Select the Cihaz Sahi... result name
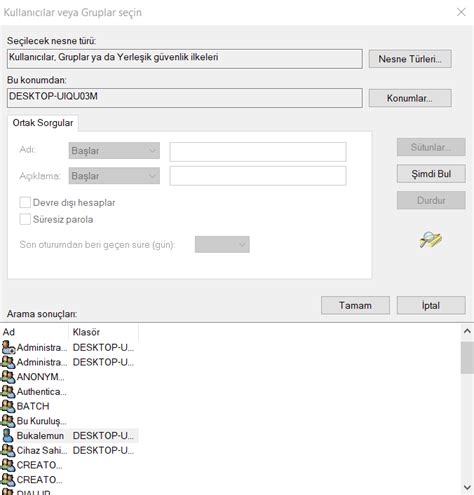The height and width of the screenshot is (495, 474). click(x=42, y=450)
